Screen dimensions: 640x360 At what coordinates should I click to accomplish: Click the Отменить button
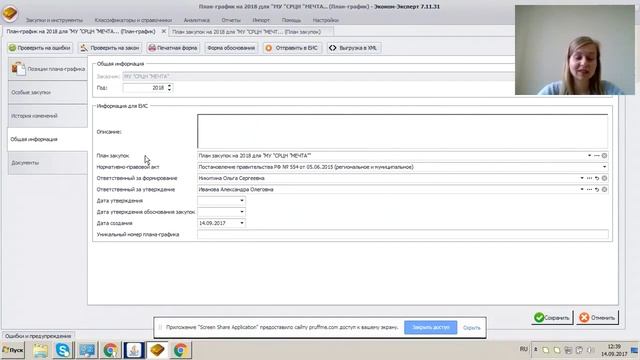597,318
